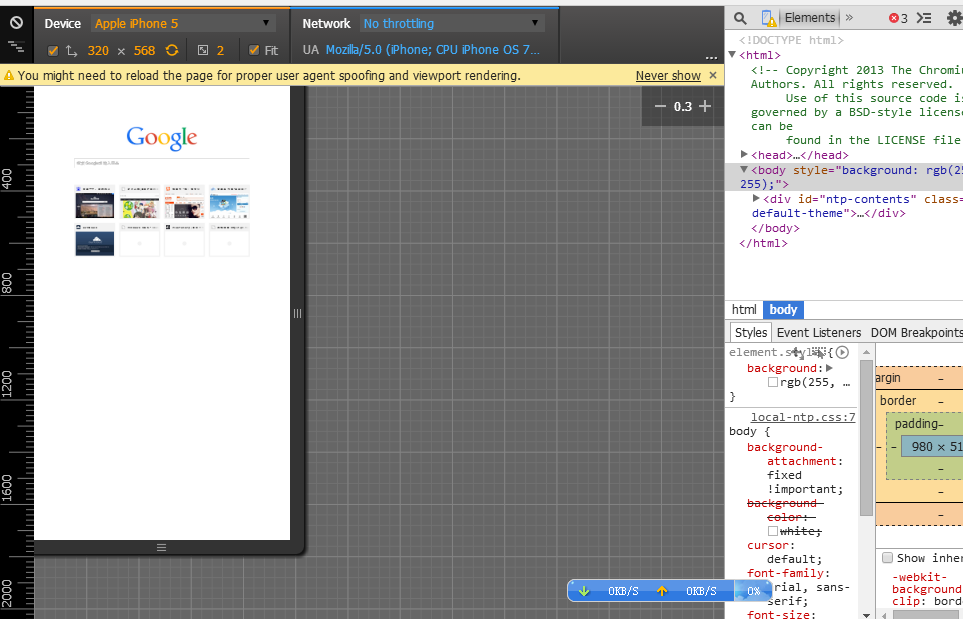Click the Google search box in emulated page
Screen dimensions: 963x619
(x=162, y=163)
